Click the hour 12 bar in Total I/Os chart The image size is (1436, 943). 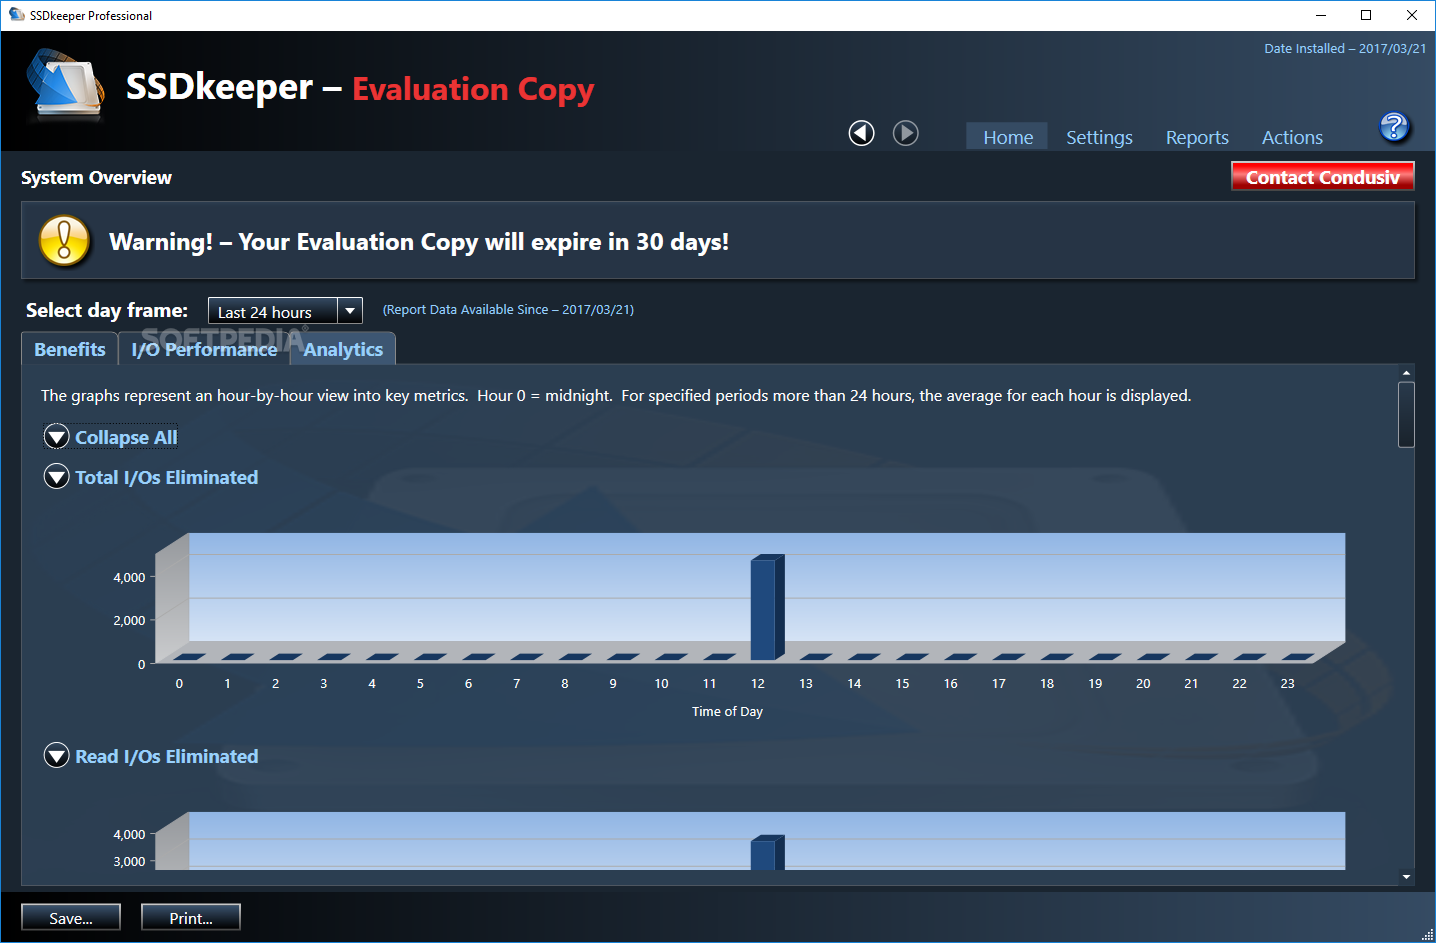[x=767, y=607]
